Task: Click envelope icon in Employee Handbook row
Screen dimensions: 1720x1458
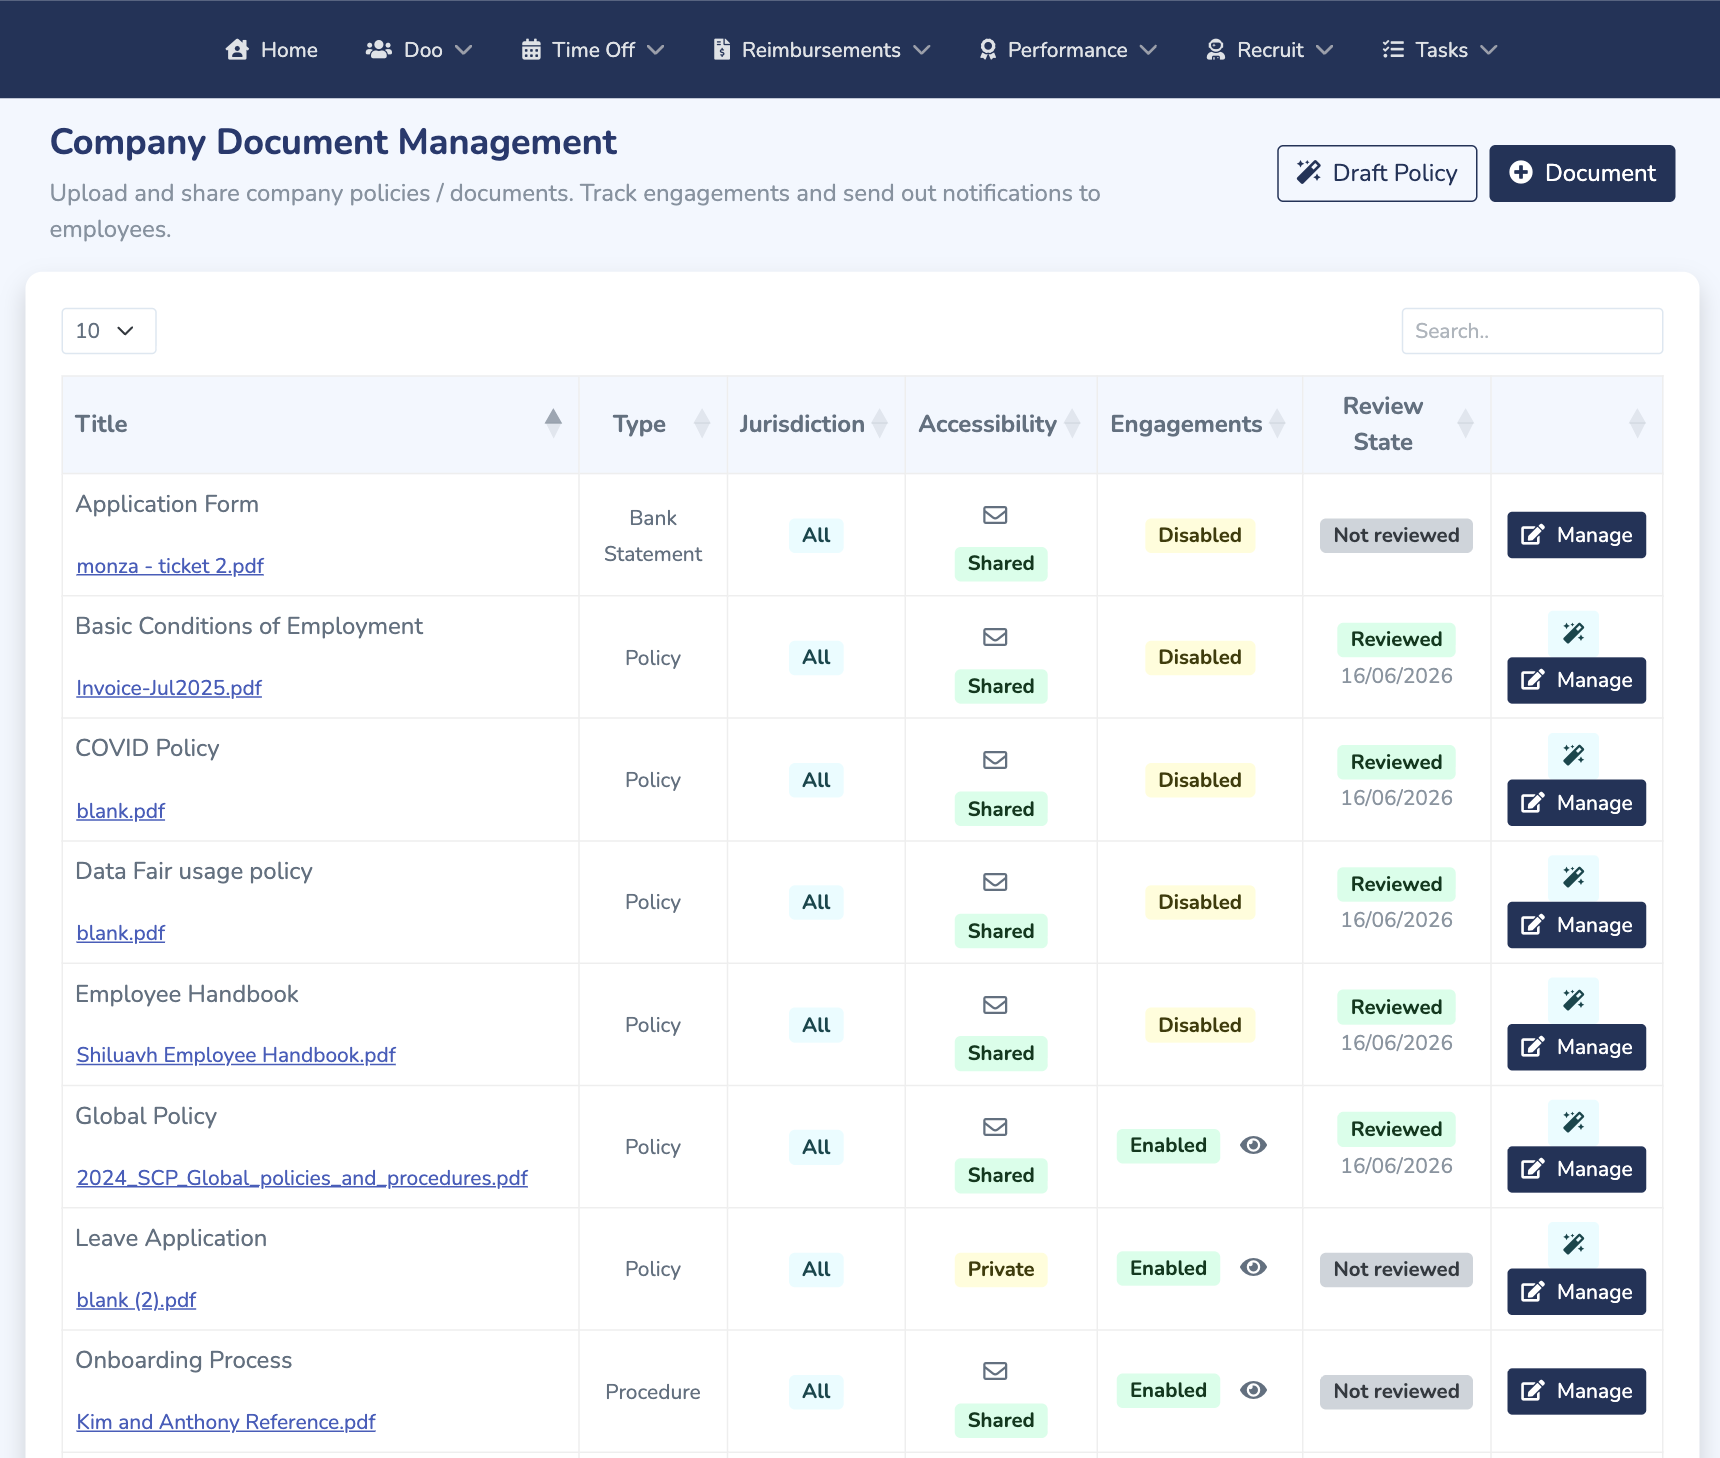Action: point(995,1005)
